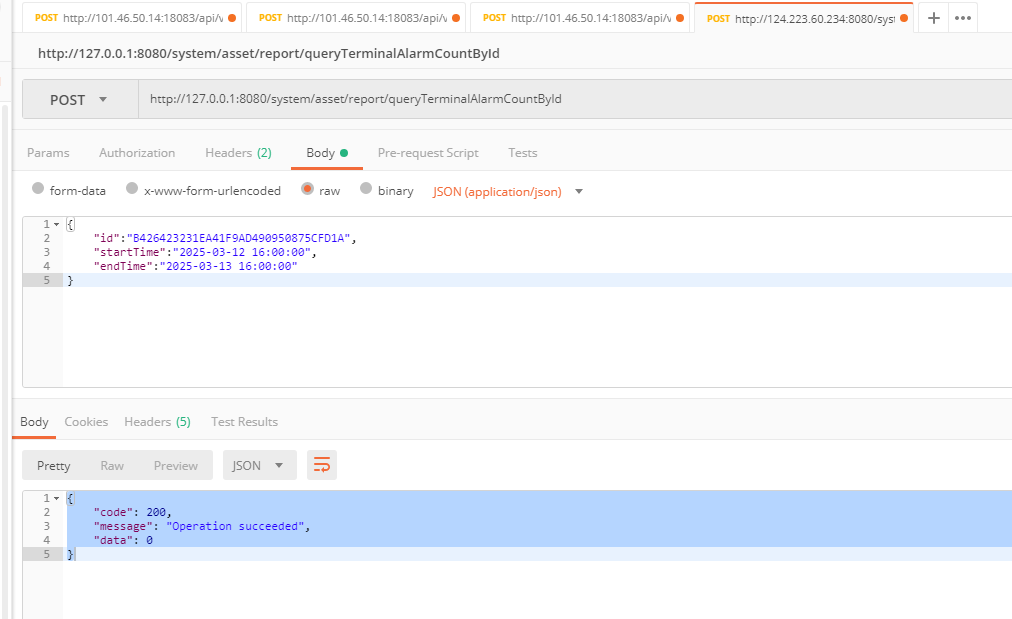The image size is (1012, 619).
Task: Collapse response JSON at line 1 fold arrow
Action: (x=56, y=498)
